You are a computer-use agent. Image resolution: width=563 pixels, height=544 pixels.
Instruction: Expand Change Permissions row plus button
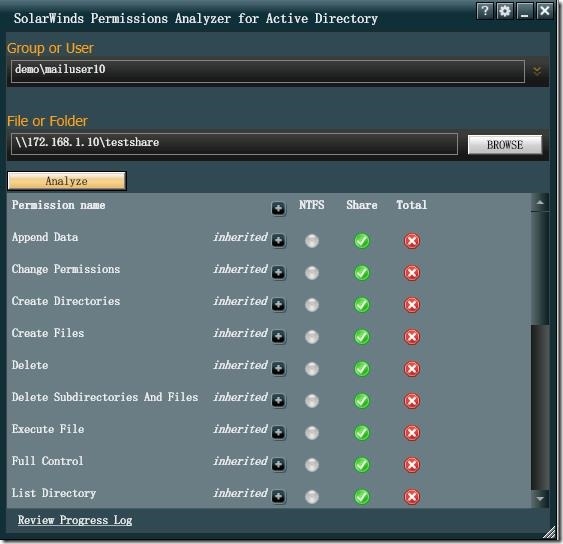tap(278, 273)
